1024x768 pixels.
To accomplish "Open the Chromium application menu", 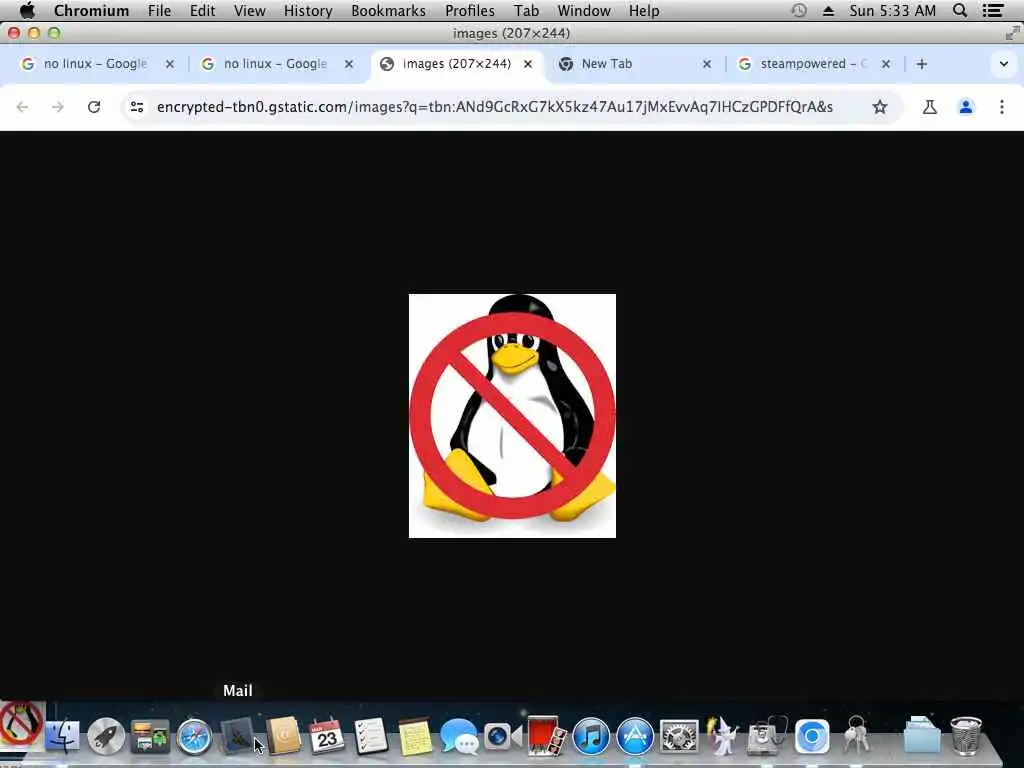I will pos(91,11).
